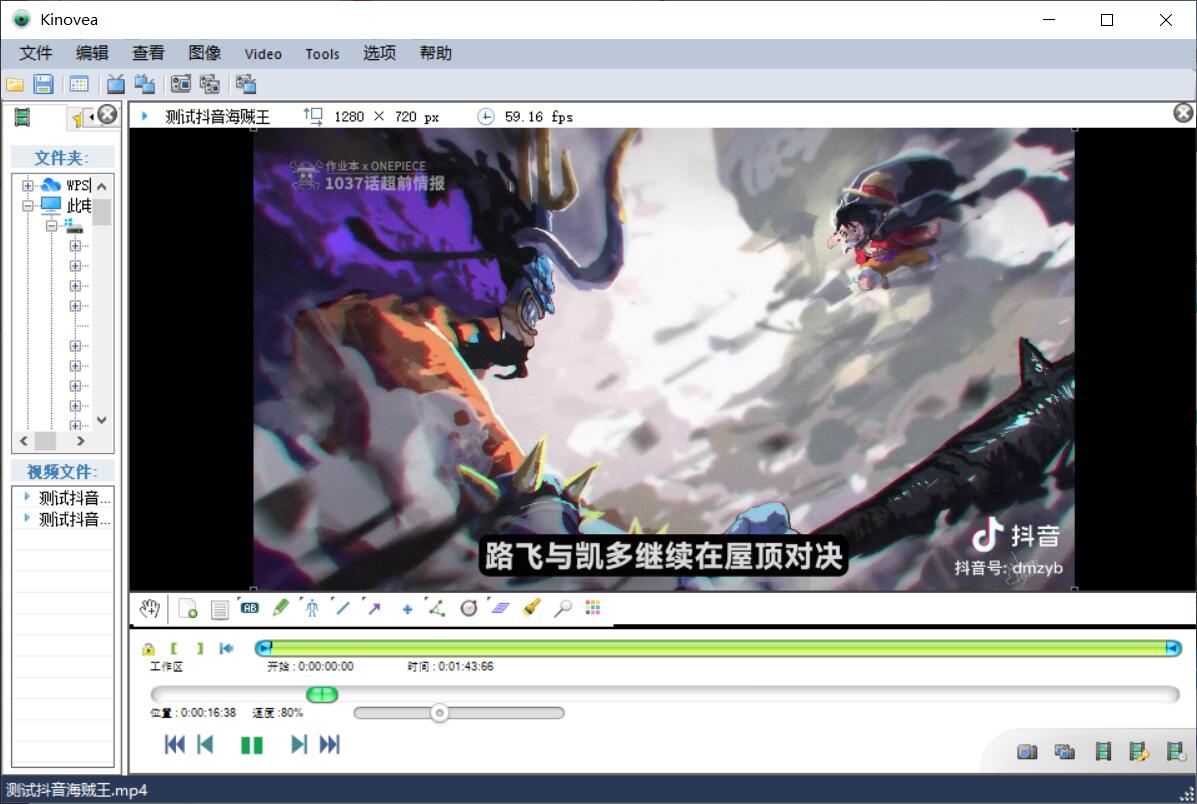Jump to last frame
Viewport: 1197px width, 804px height.
point(330,744)
